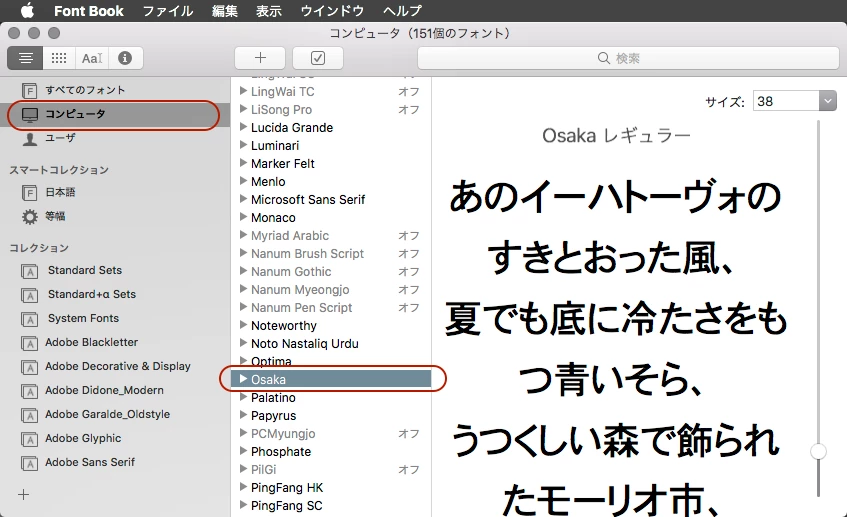Click the スマートコレクション section header

pos(59,170)
